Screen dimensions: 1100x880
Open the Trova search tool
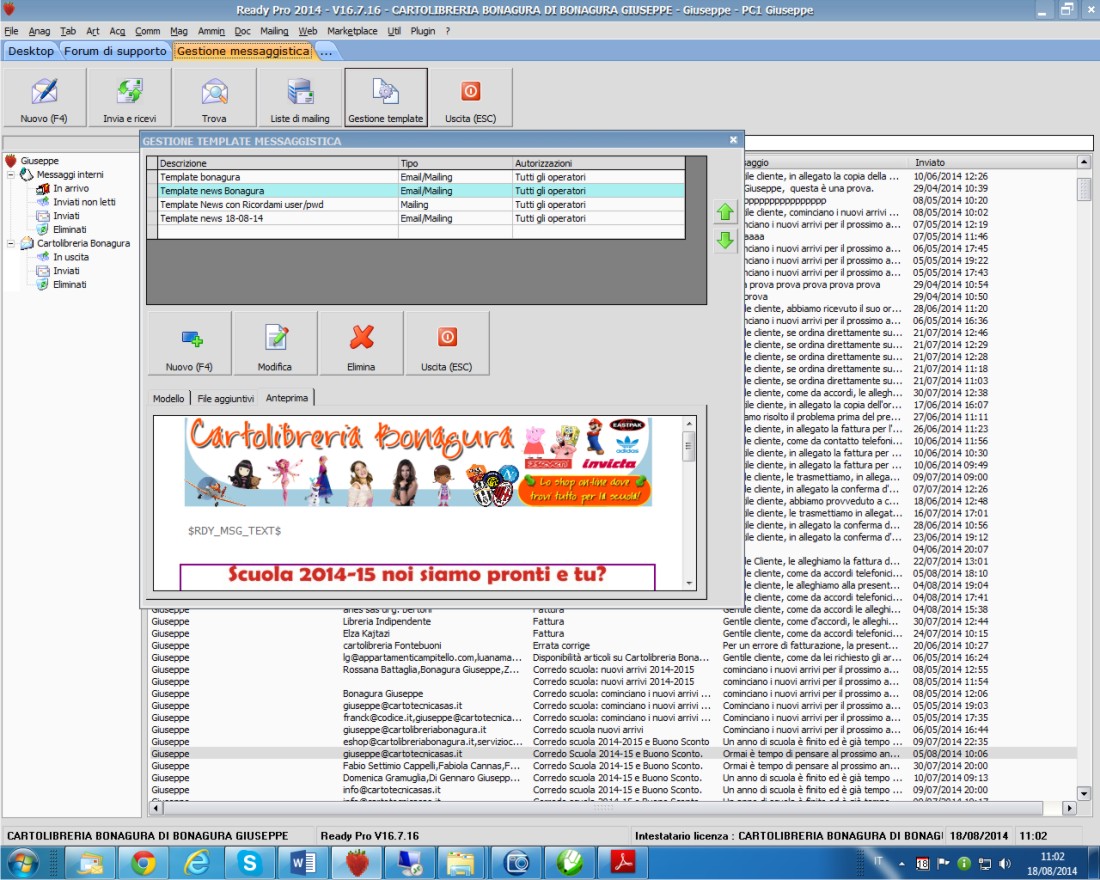tap(215, 98)
